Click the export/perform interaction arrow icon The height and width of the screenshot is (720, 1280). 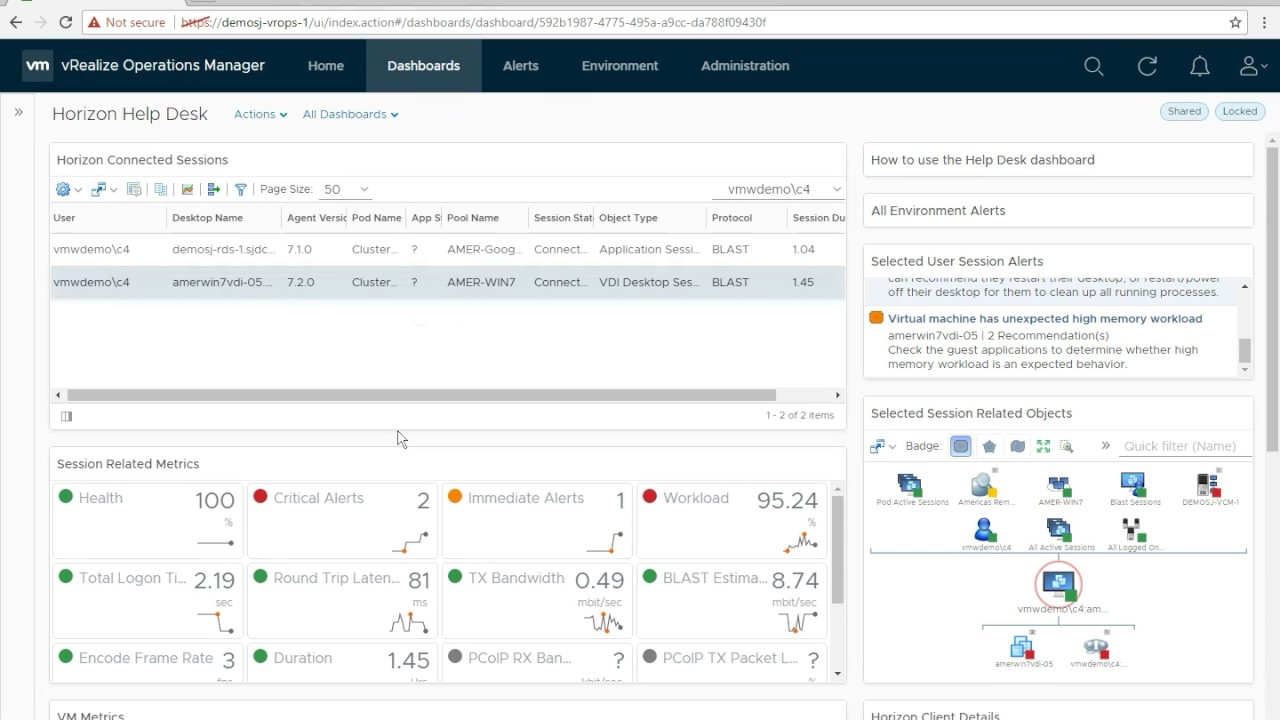click(x=213, y=189)
